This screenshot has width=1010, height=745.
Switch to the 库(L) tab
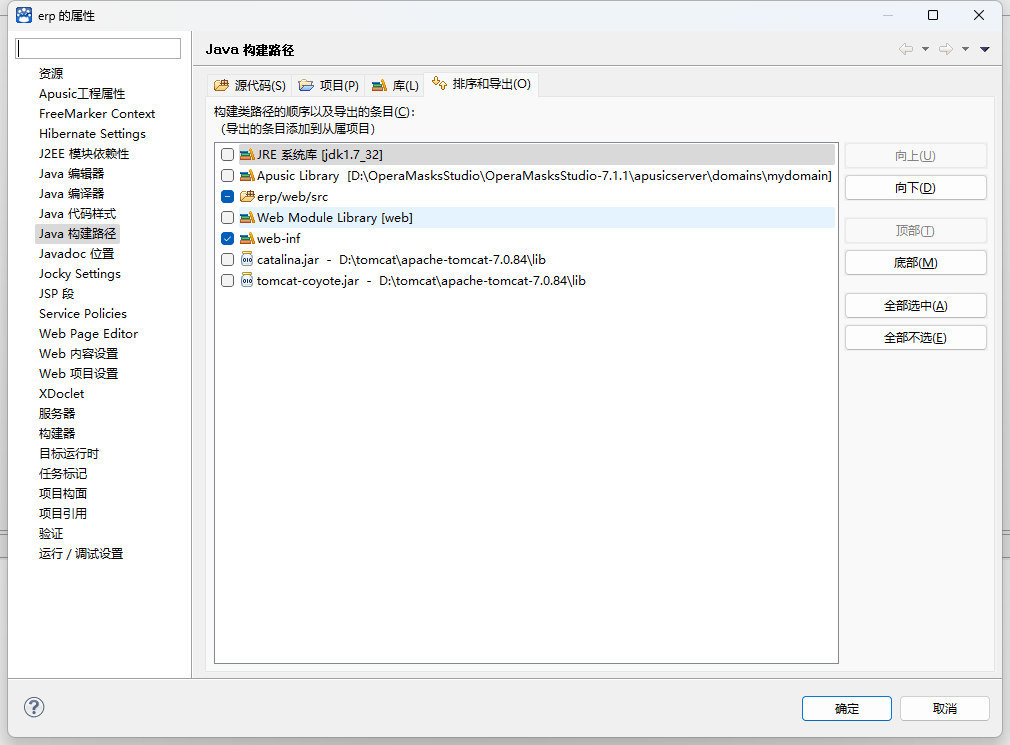[395, 86]
